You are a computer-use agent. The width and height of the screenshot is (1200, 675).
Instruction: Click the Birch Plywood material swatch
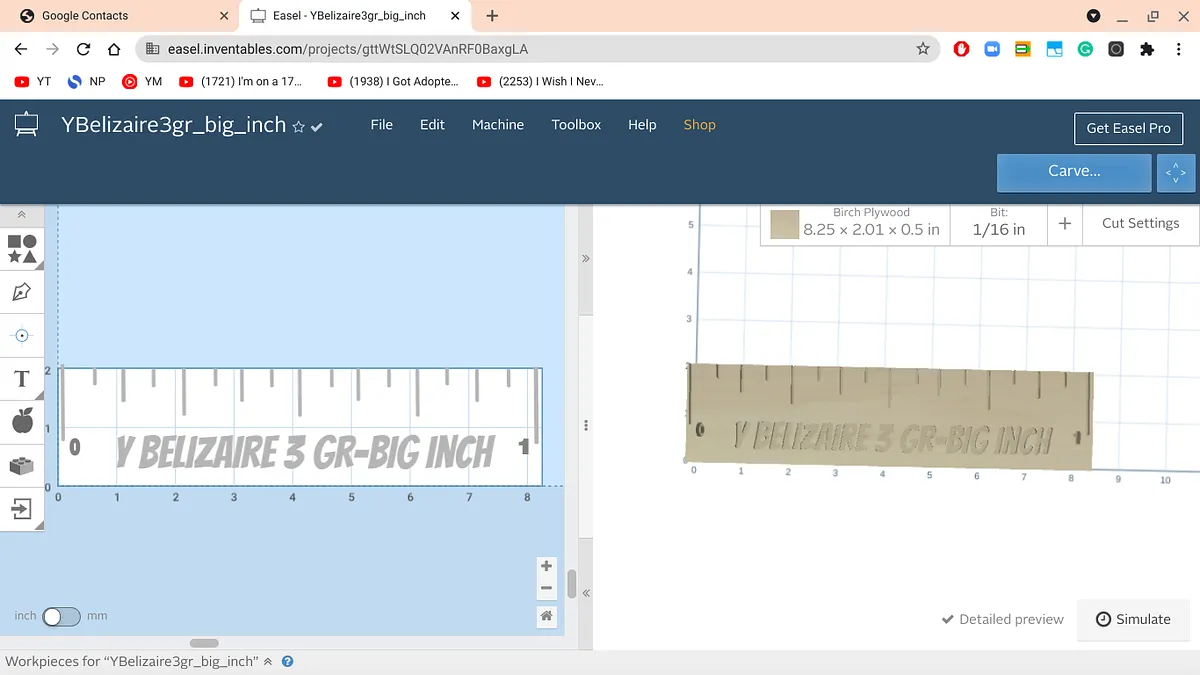(784, 224)
